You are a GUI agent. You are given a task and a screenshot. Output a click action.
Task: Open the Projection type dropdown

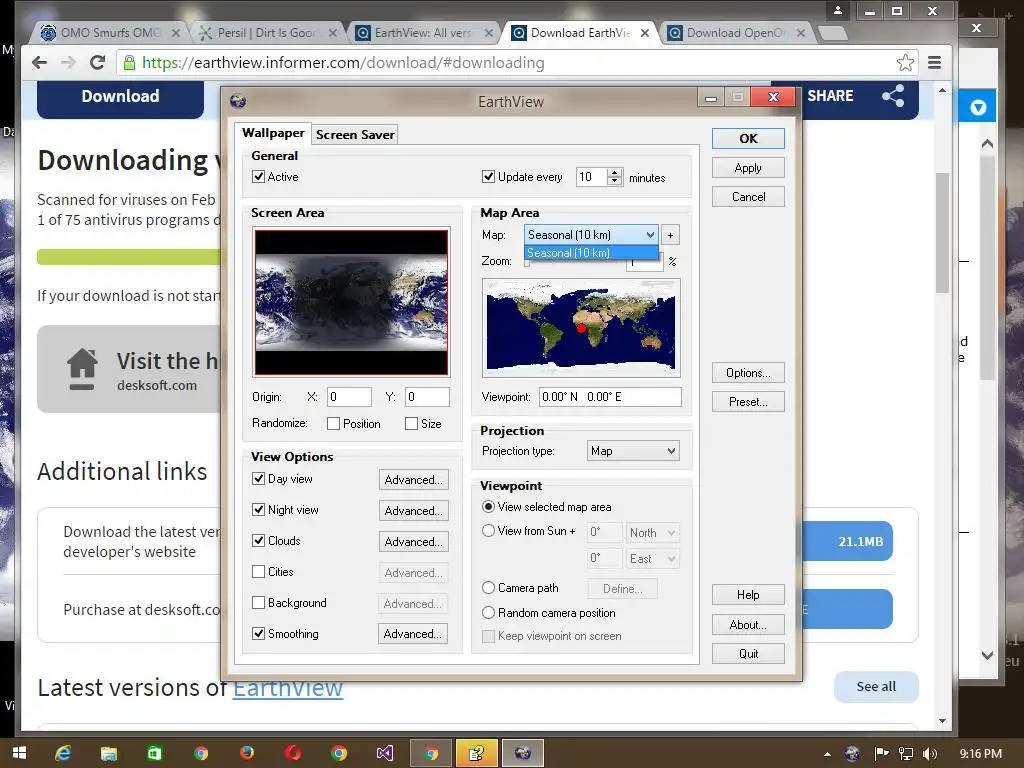(x=633, y=451)
